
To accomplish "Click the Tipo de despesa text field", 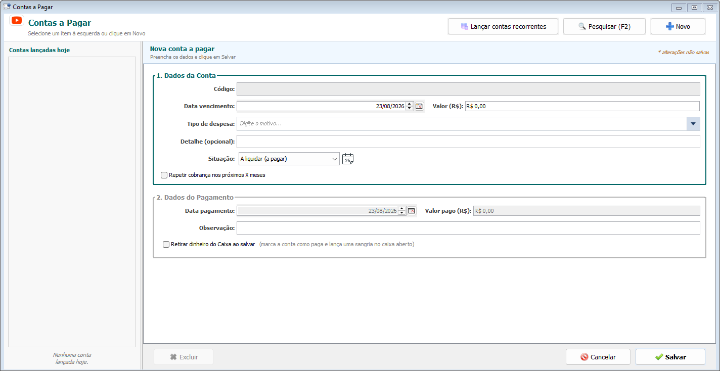I will [461, 124].
